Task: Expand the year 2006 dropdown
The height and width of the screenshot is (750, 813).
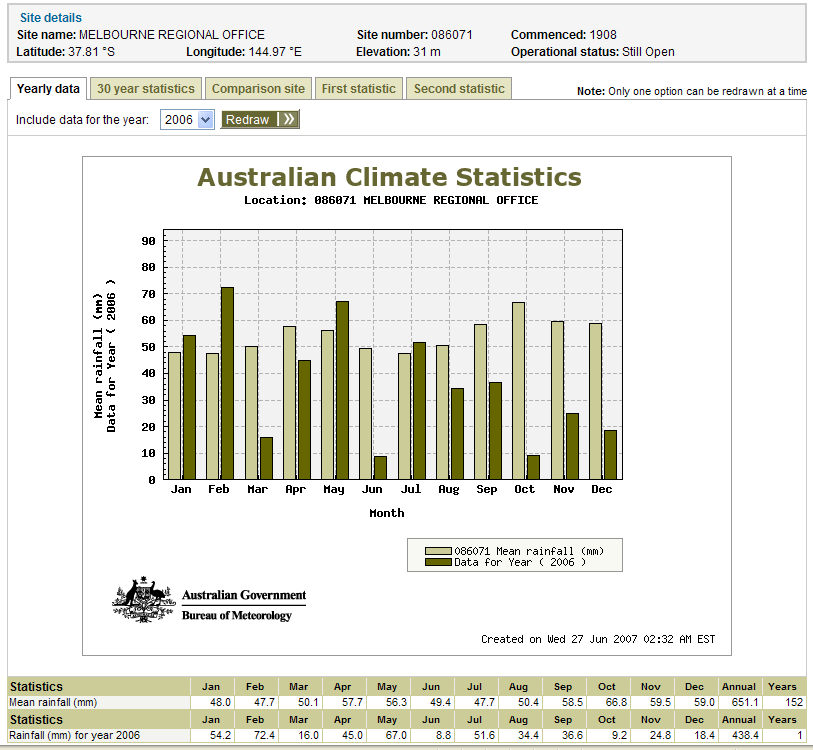Action: pyautogui.click(x=187, y=120)
